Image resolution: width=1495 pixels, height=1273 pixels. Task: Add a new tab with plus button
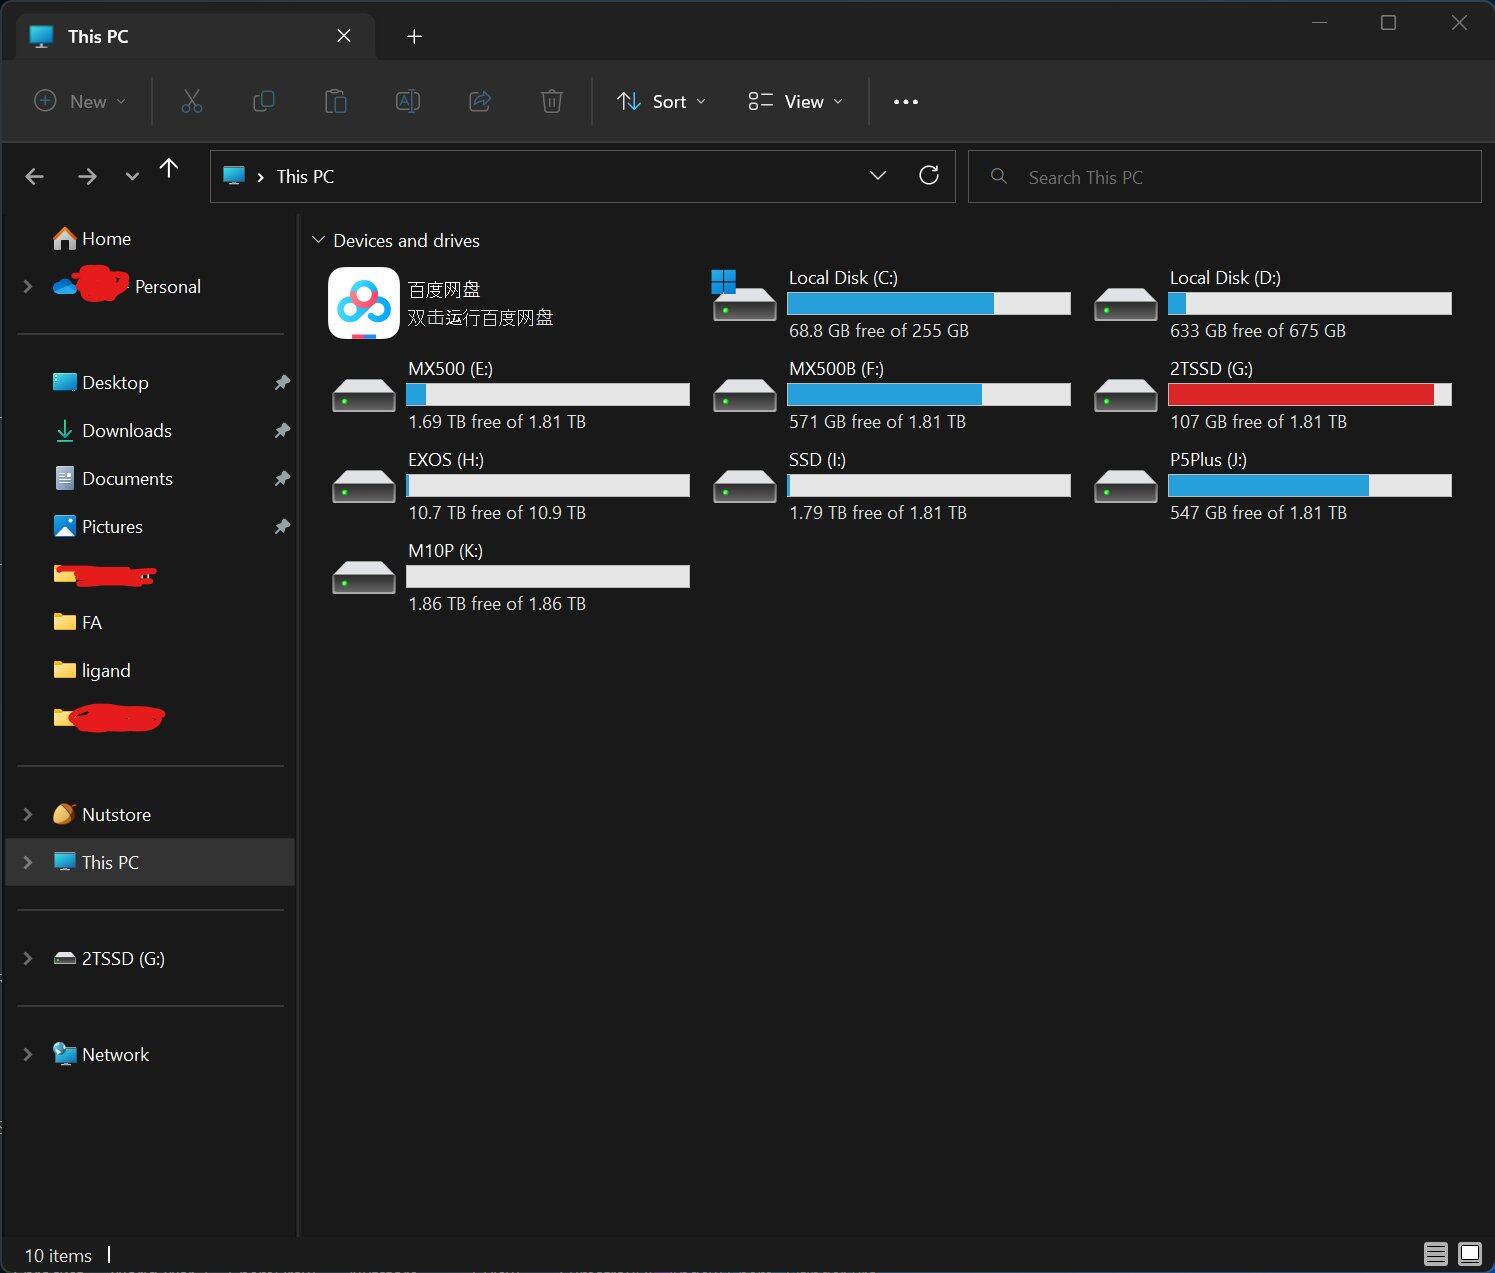(x=414, y=36)
